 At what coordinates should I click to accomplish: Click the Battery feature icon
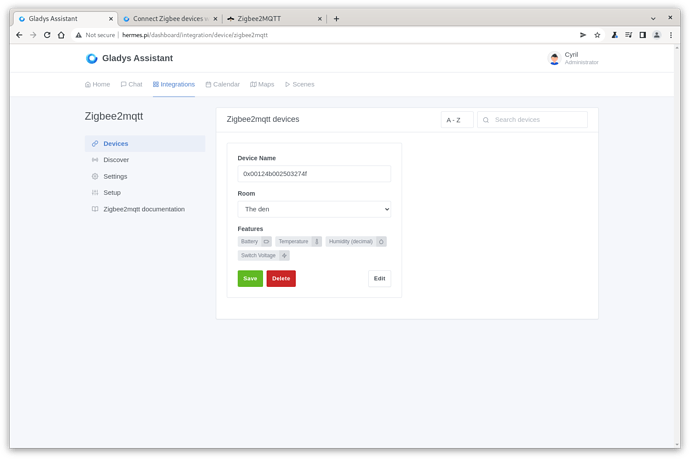(266, 242)
